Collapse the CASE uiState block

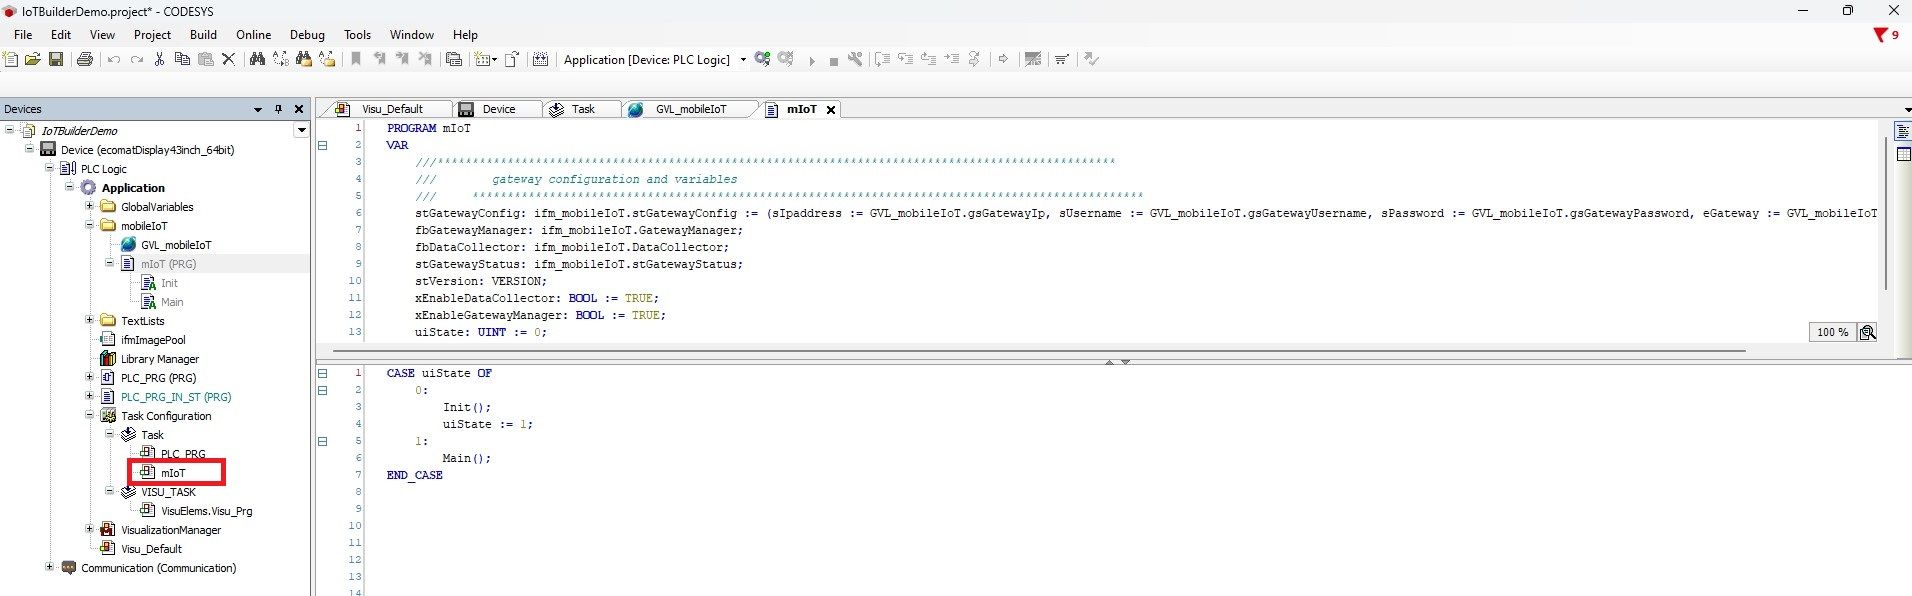pos(323,373)
